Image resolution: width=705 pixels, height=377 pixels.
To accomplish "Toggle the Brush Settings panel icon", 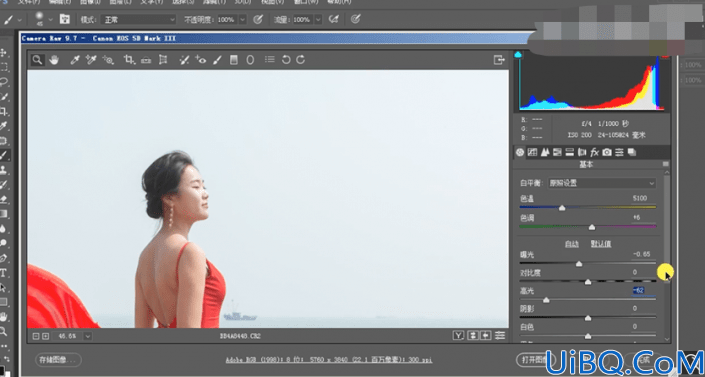I will click(x=65, y=19).
